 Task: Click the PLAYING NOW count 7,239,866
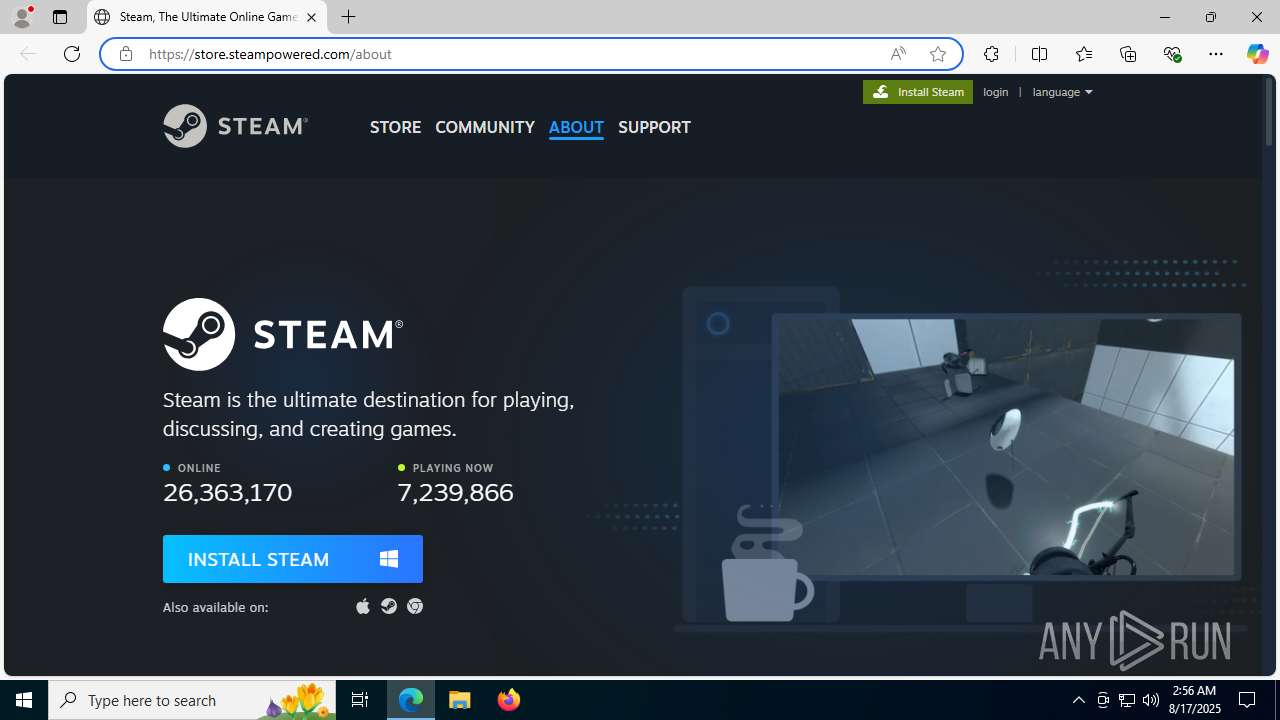(455, 492)
